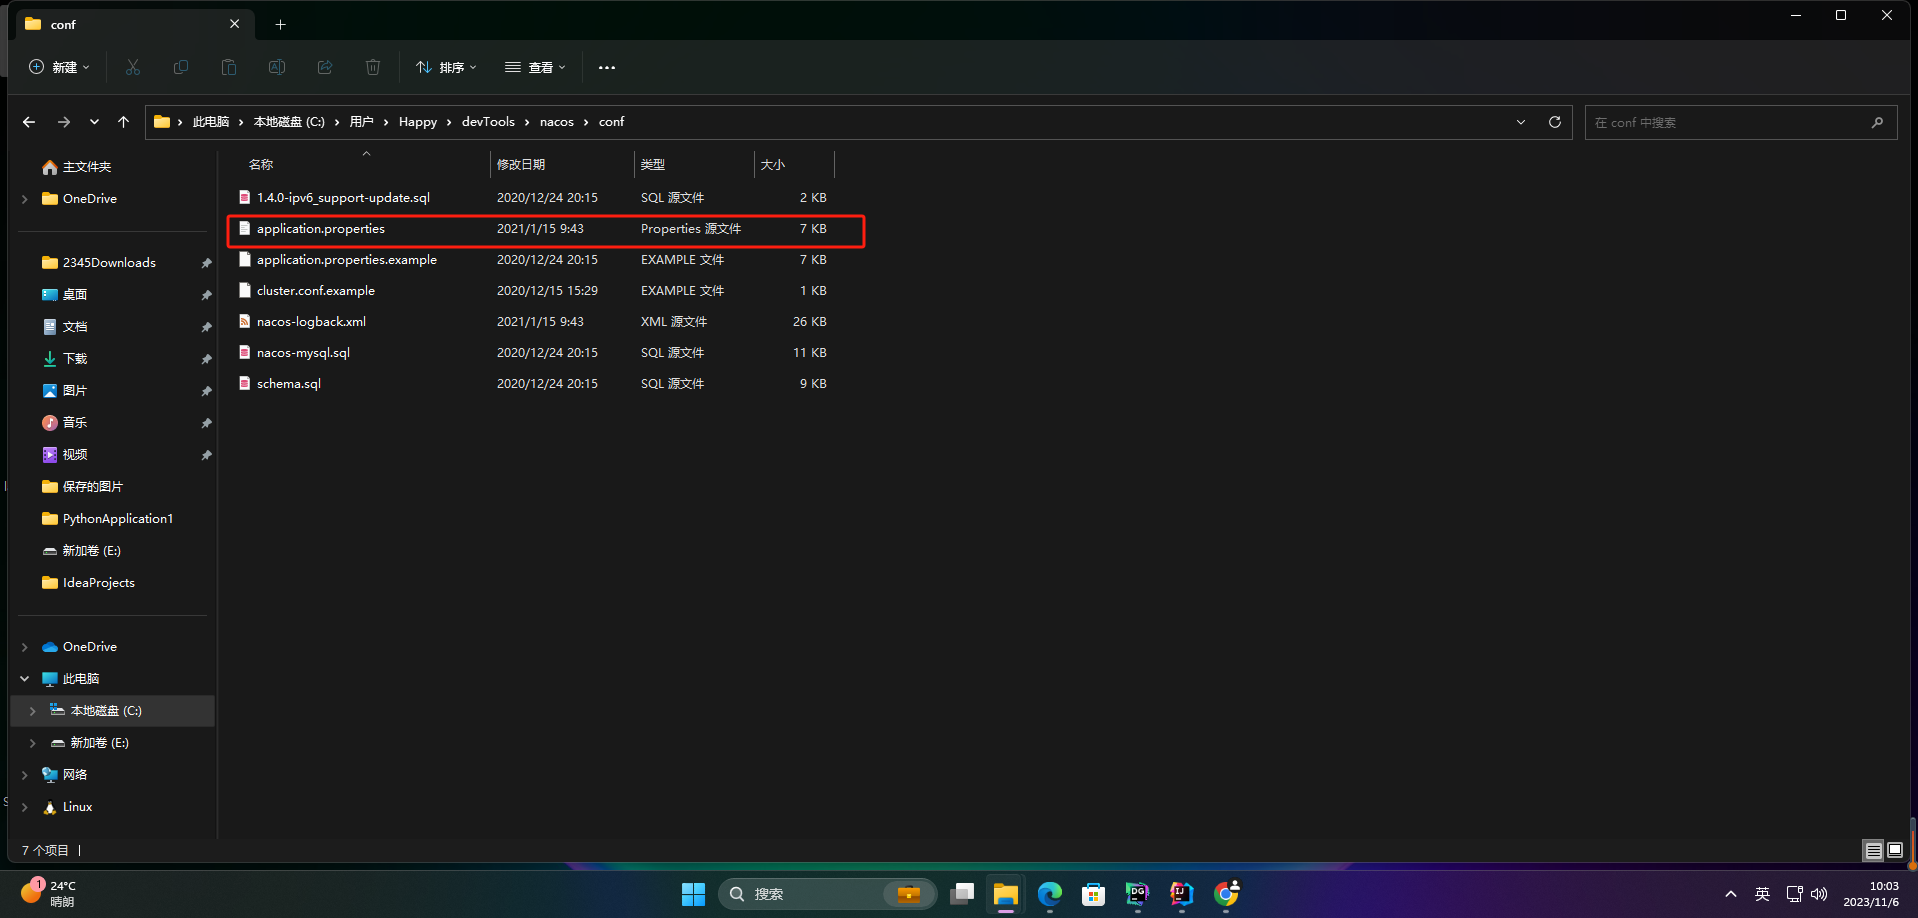Refresh the conf folder view
This screenshot has width=1918, height=918.
click(x=1555, y=122)
